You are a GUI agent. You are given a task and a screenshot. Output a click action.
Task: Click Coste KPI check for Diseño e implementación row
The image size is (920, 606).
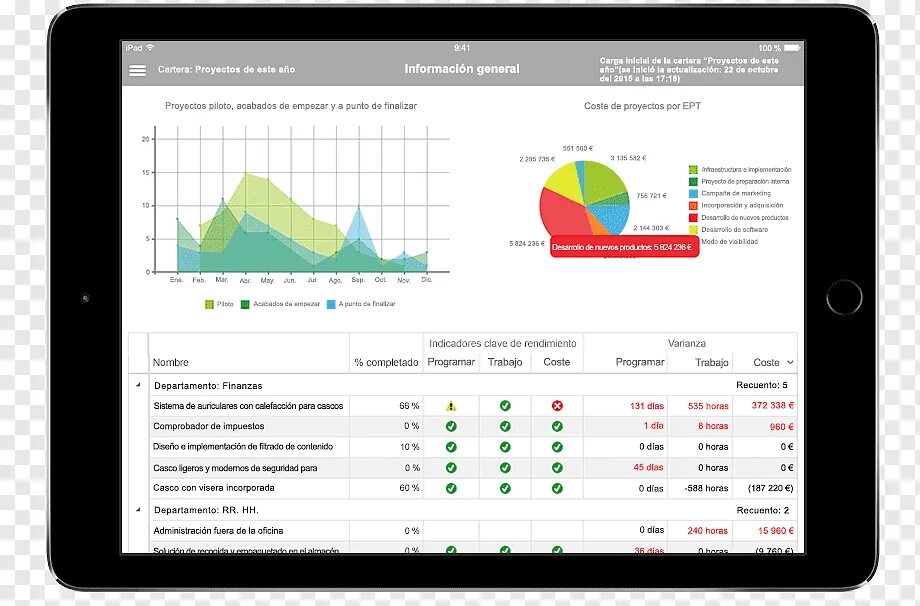click(557, 447)
